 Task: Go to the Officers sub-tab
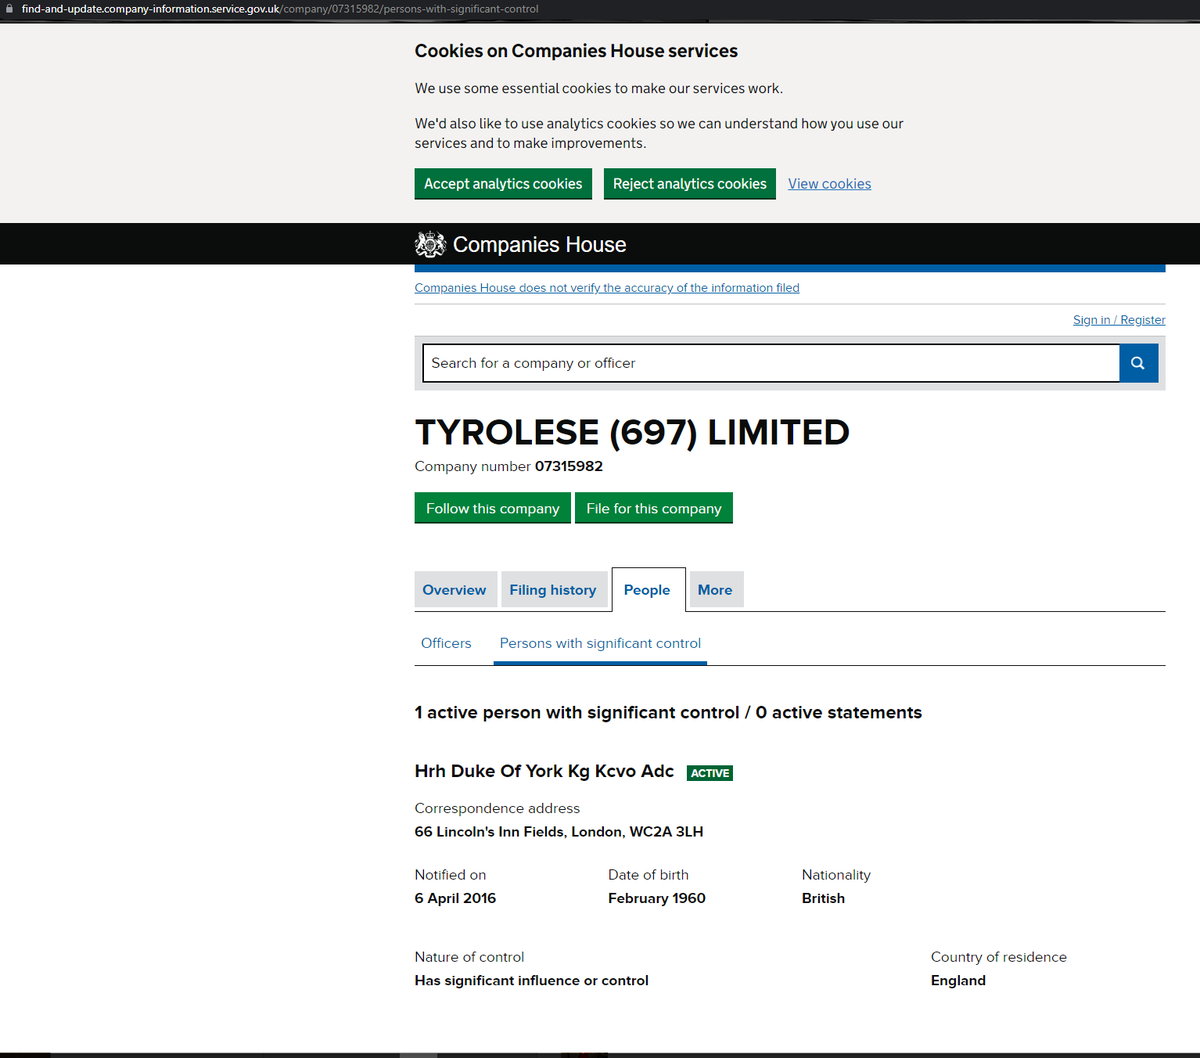446,643
